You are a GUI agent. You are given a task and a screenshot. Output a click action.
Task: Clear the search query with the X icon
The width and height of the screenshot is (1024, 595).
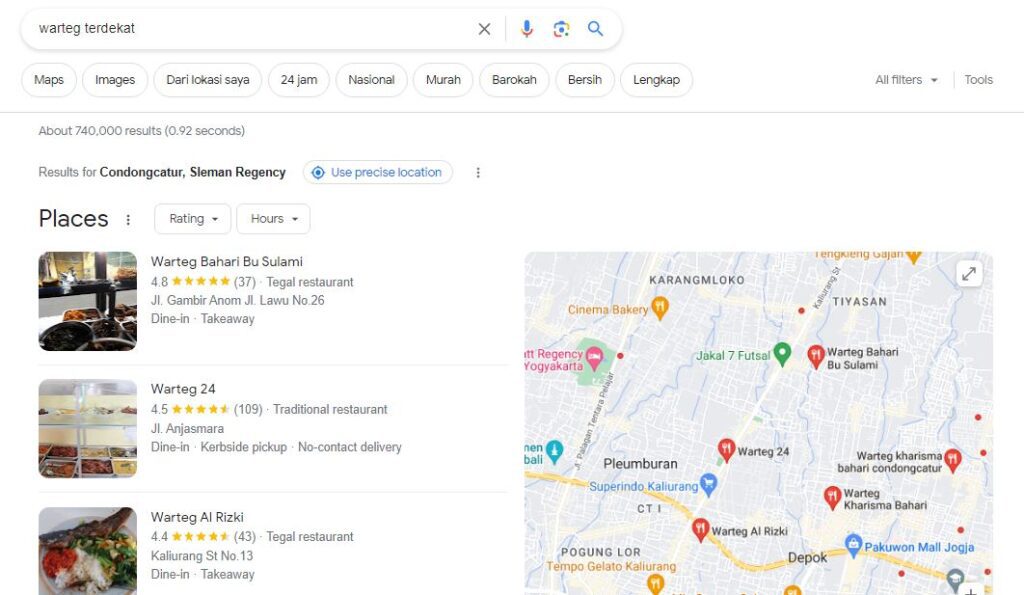point(484,29)
